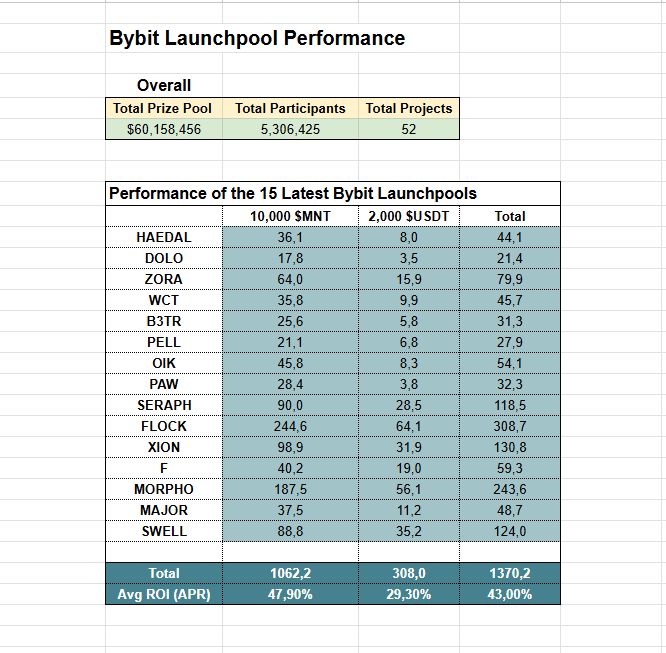This screenshot has height=653, width=666.
Task: Click the grand total 1370,2
Action: (510, 573)
